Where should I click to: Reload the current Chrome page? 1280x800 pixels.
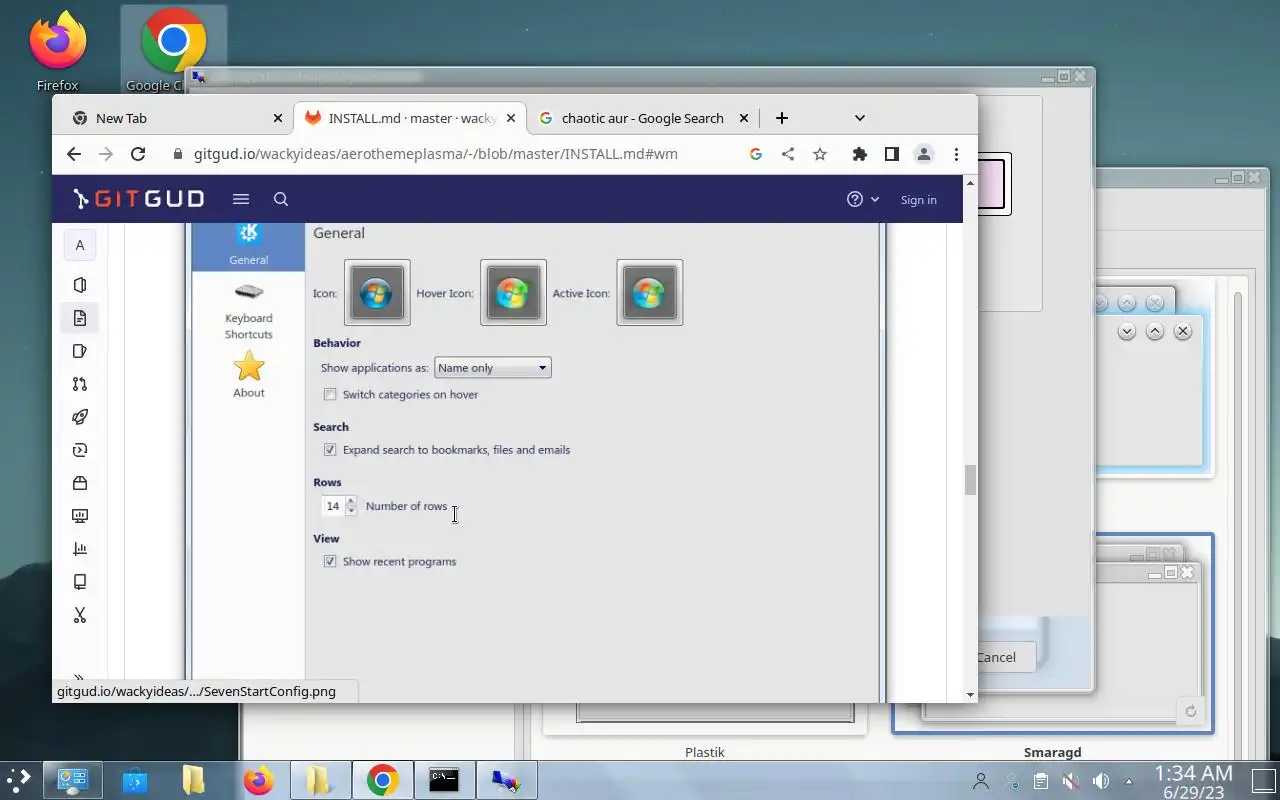[x=138, y=154]
